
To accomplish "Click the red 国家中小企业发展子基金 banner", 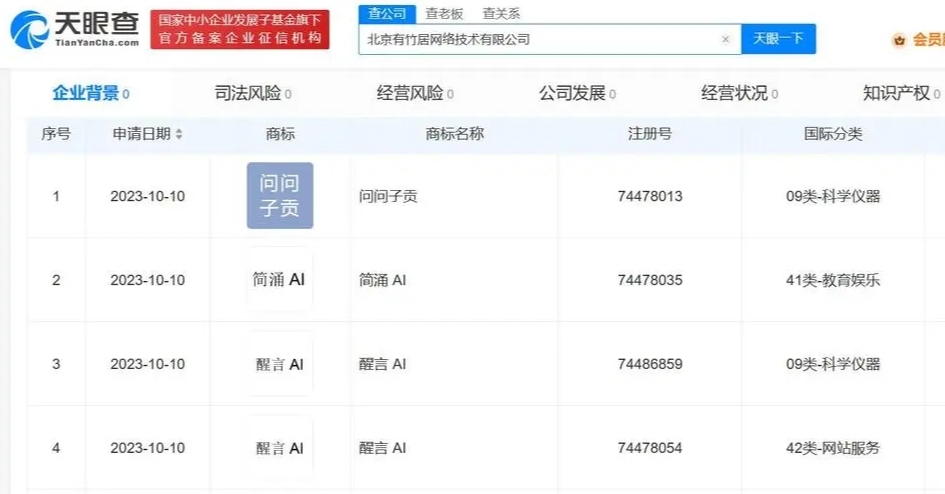I will tap(240, 29).
